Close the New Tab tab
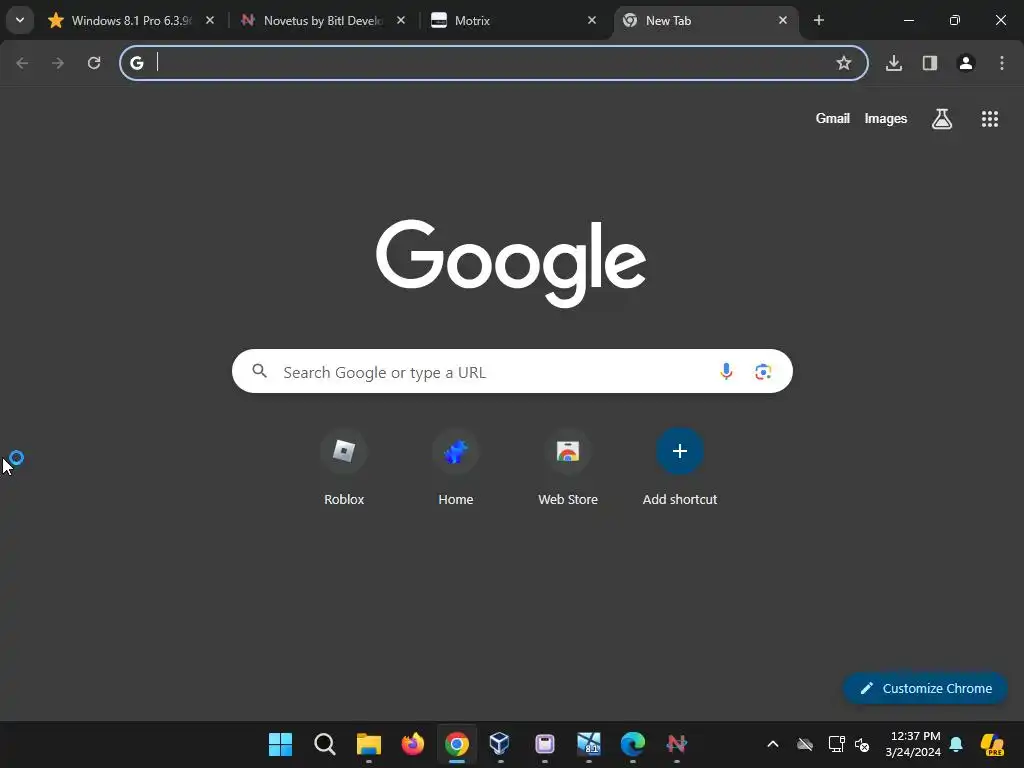The image size is (1024, 768). (782, 20)
